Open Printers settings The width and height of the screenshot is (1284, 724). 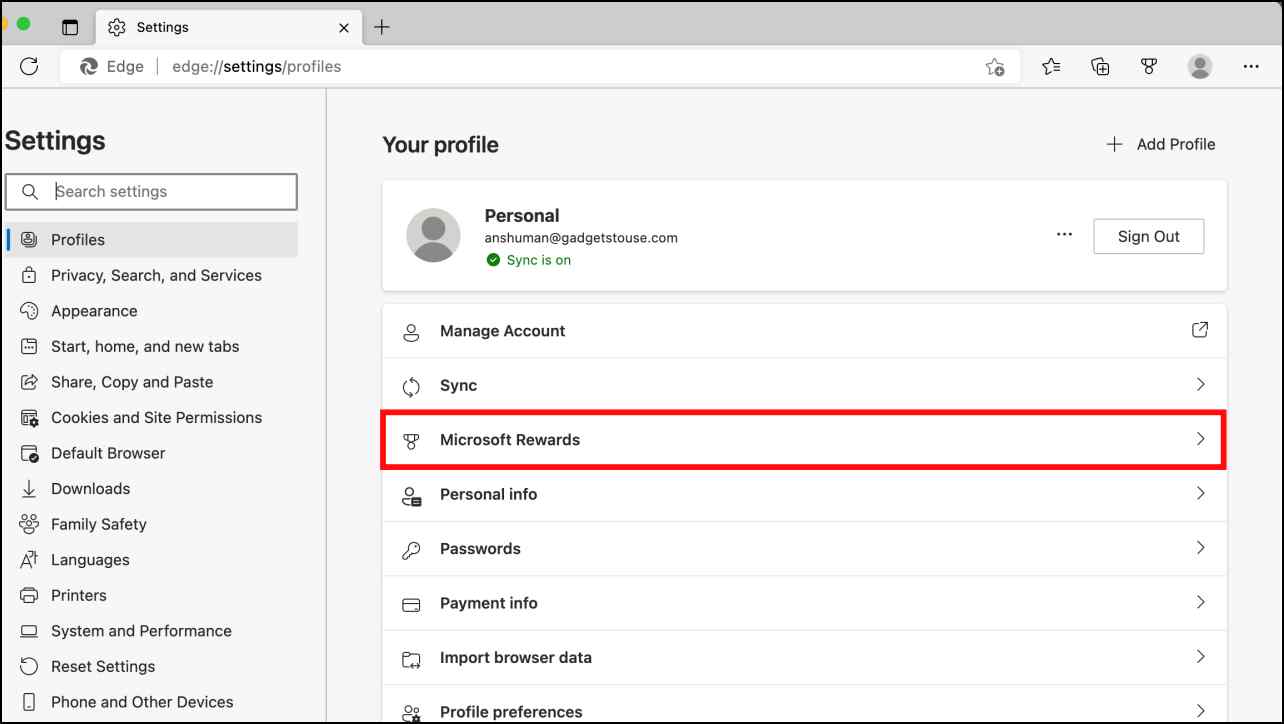[x=151, y=595]
